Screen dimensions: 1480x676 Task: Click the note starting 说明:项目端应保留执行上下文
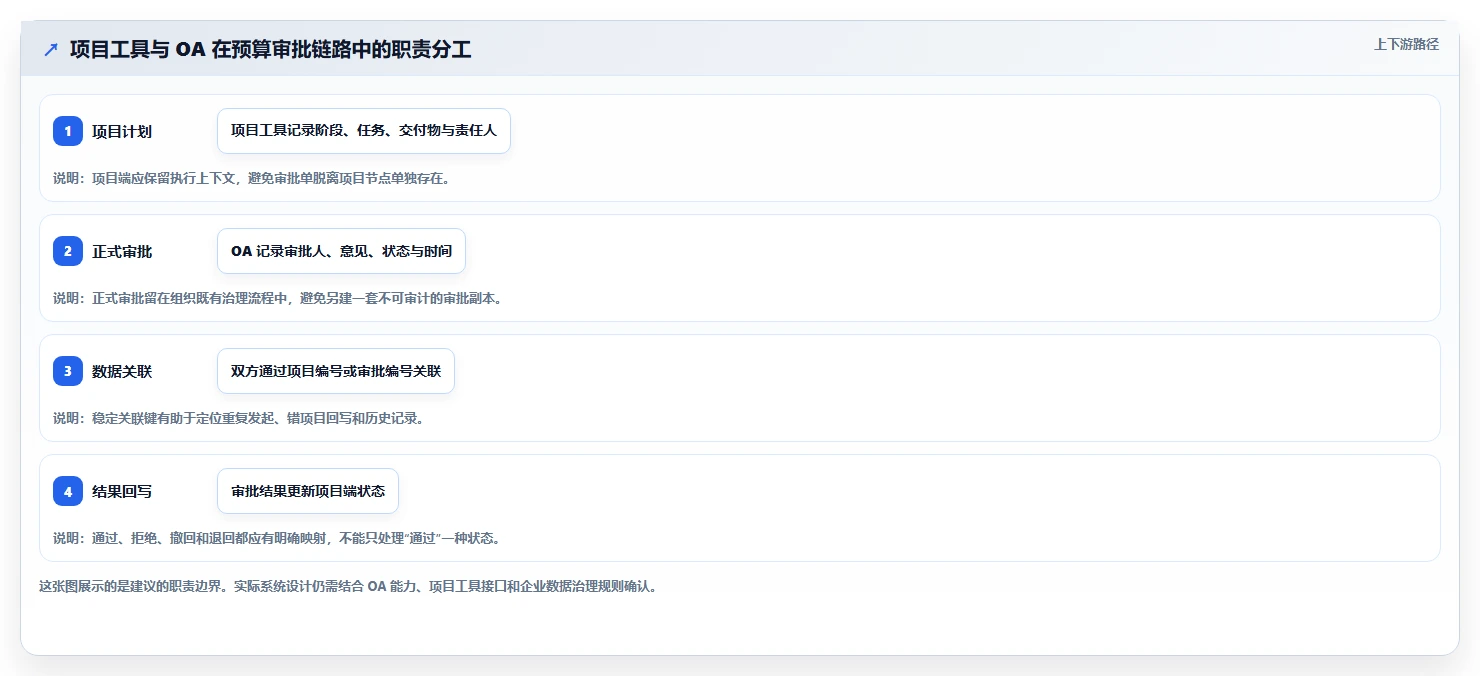[252, 178]
